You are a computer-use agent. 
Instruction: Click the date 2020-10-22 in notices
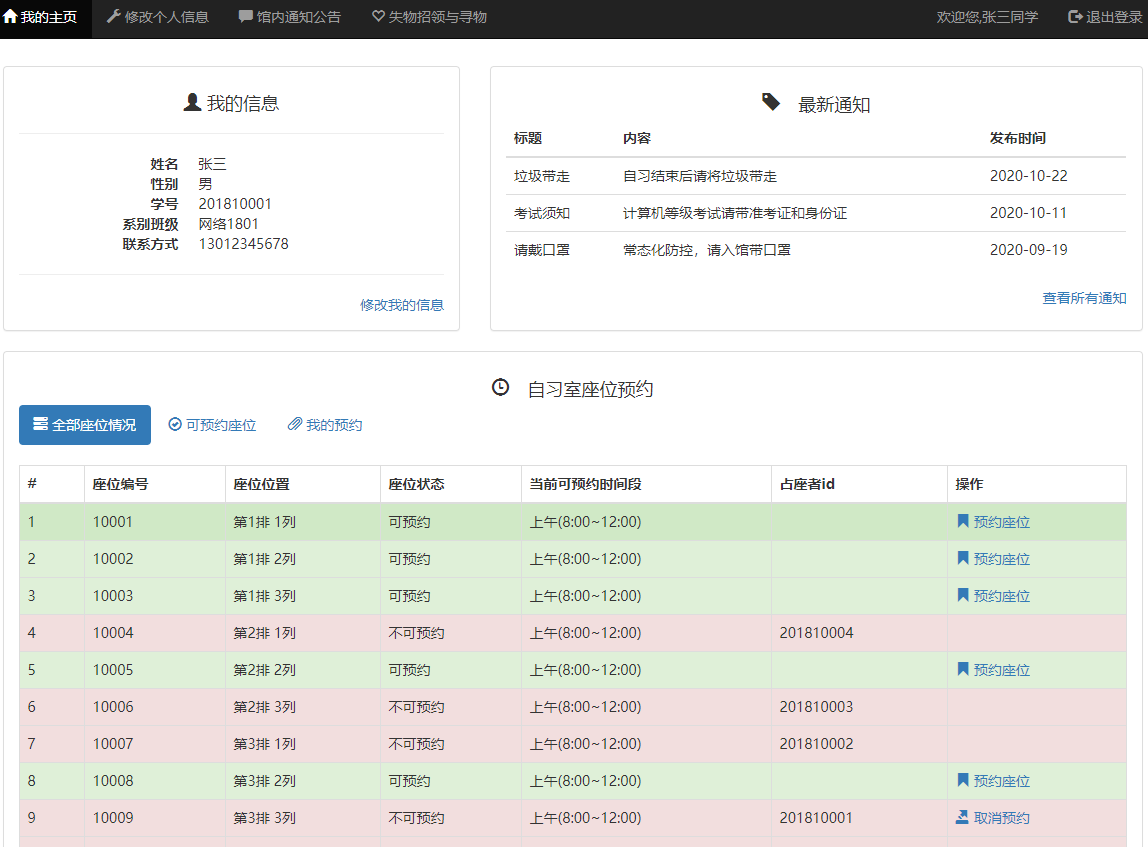pos(1029,176)
